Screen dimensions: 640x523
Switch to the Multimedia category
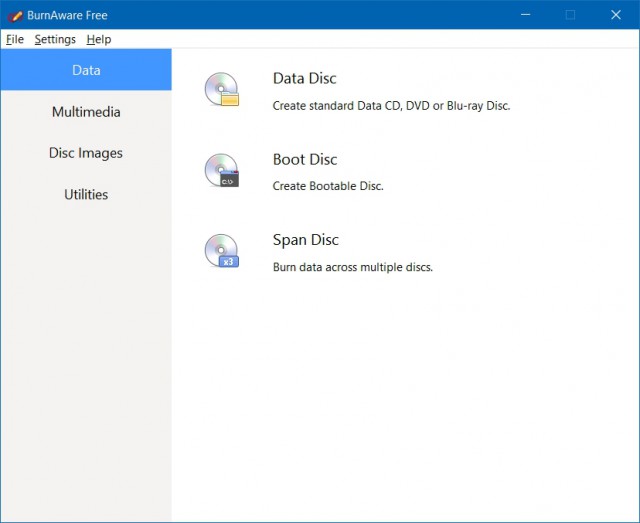coord(86,111)
